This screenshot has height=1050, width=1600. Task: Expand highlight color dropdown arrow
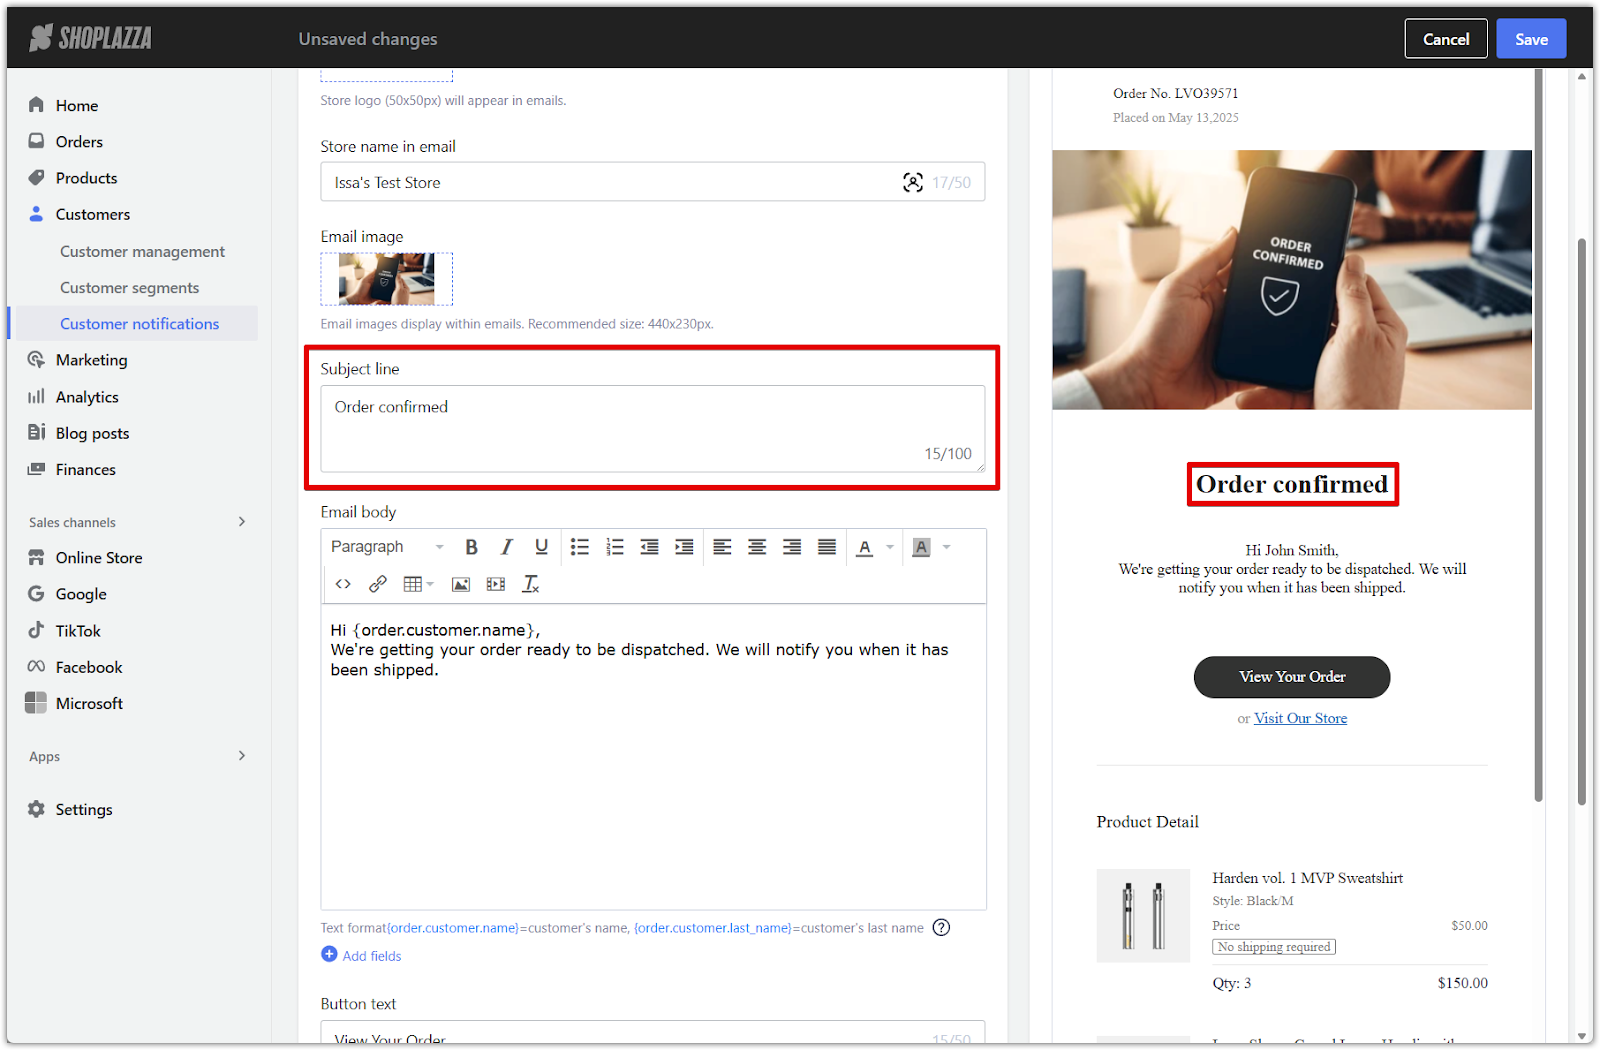click(947, 547)
